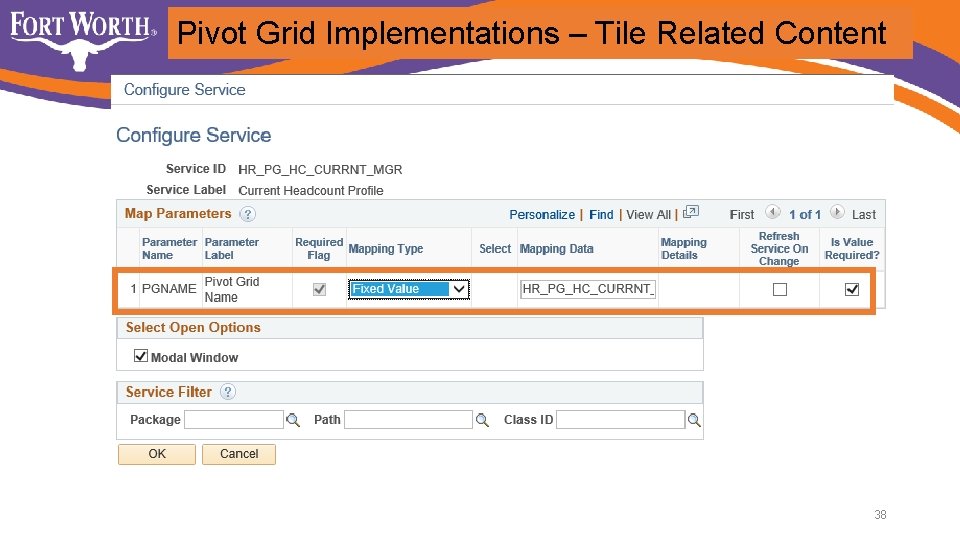The height and width of the screenshot is (540, 960).
Task: Click the Mapping Type column header
Action: point(386,249)
